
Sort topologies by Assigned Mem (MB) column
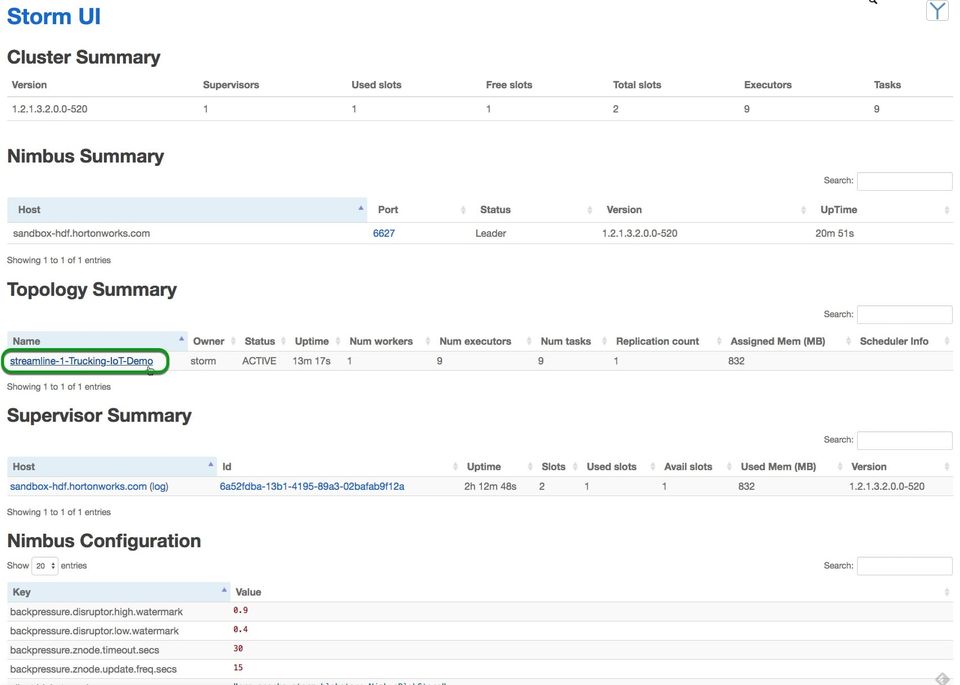tap(788, 341)
